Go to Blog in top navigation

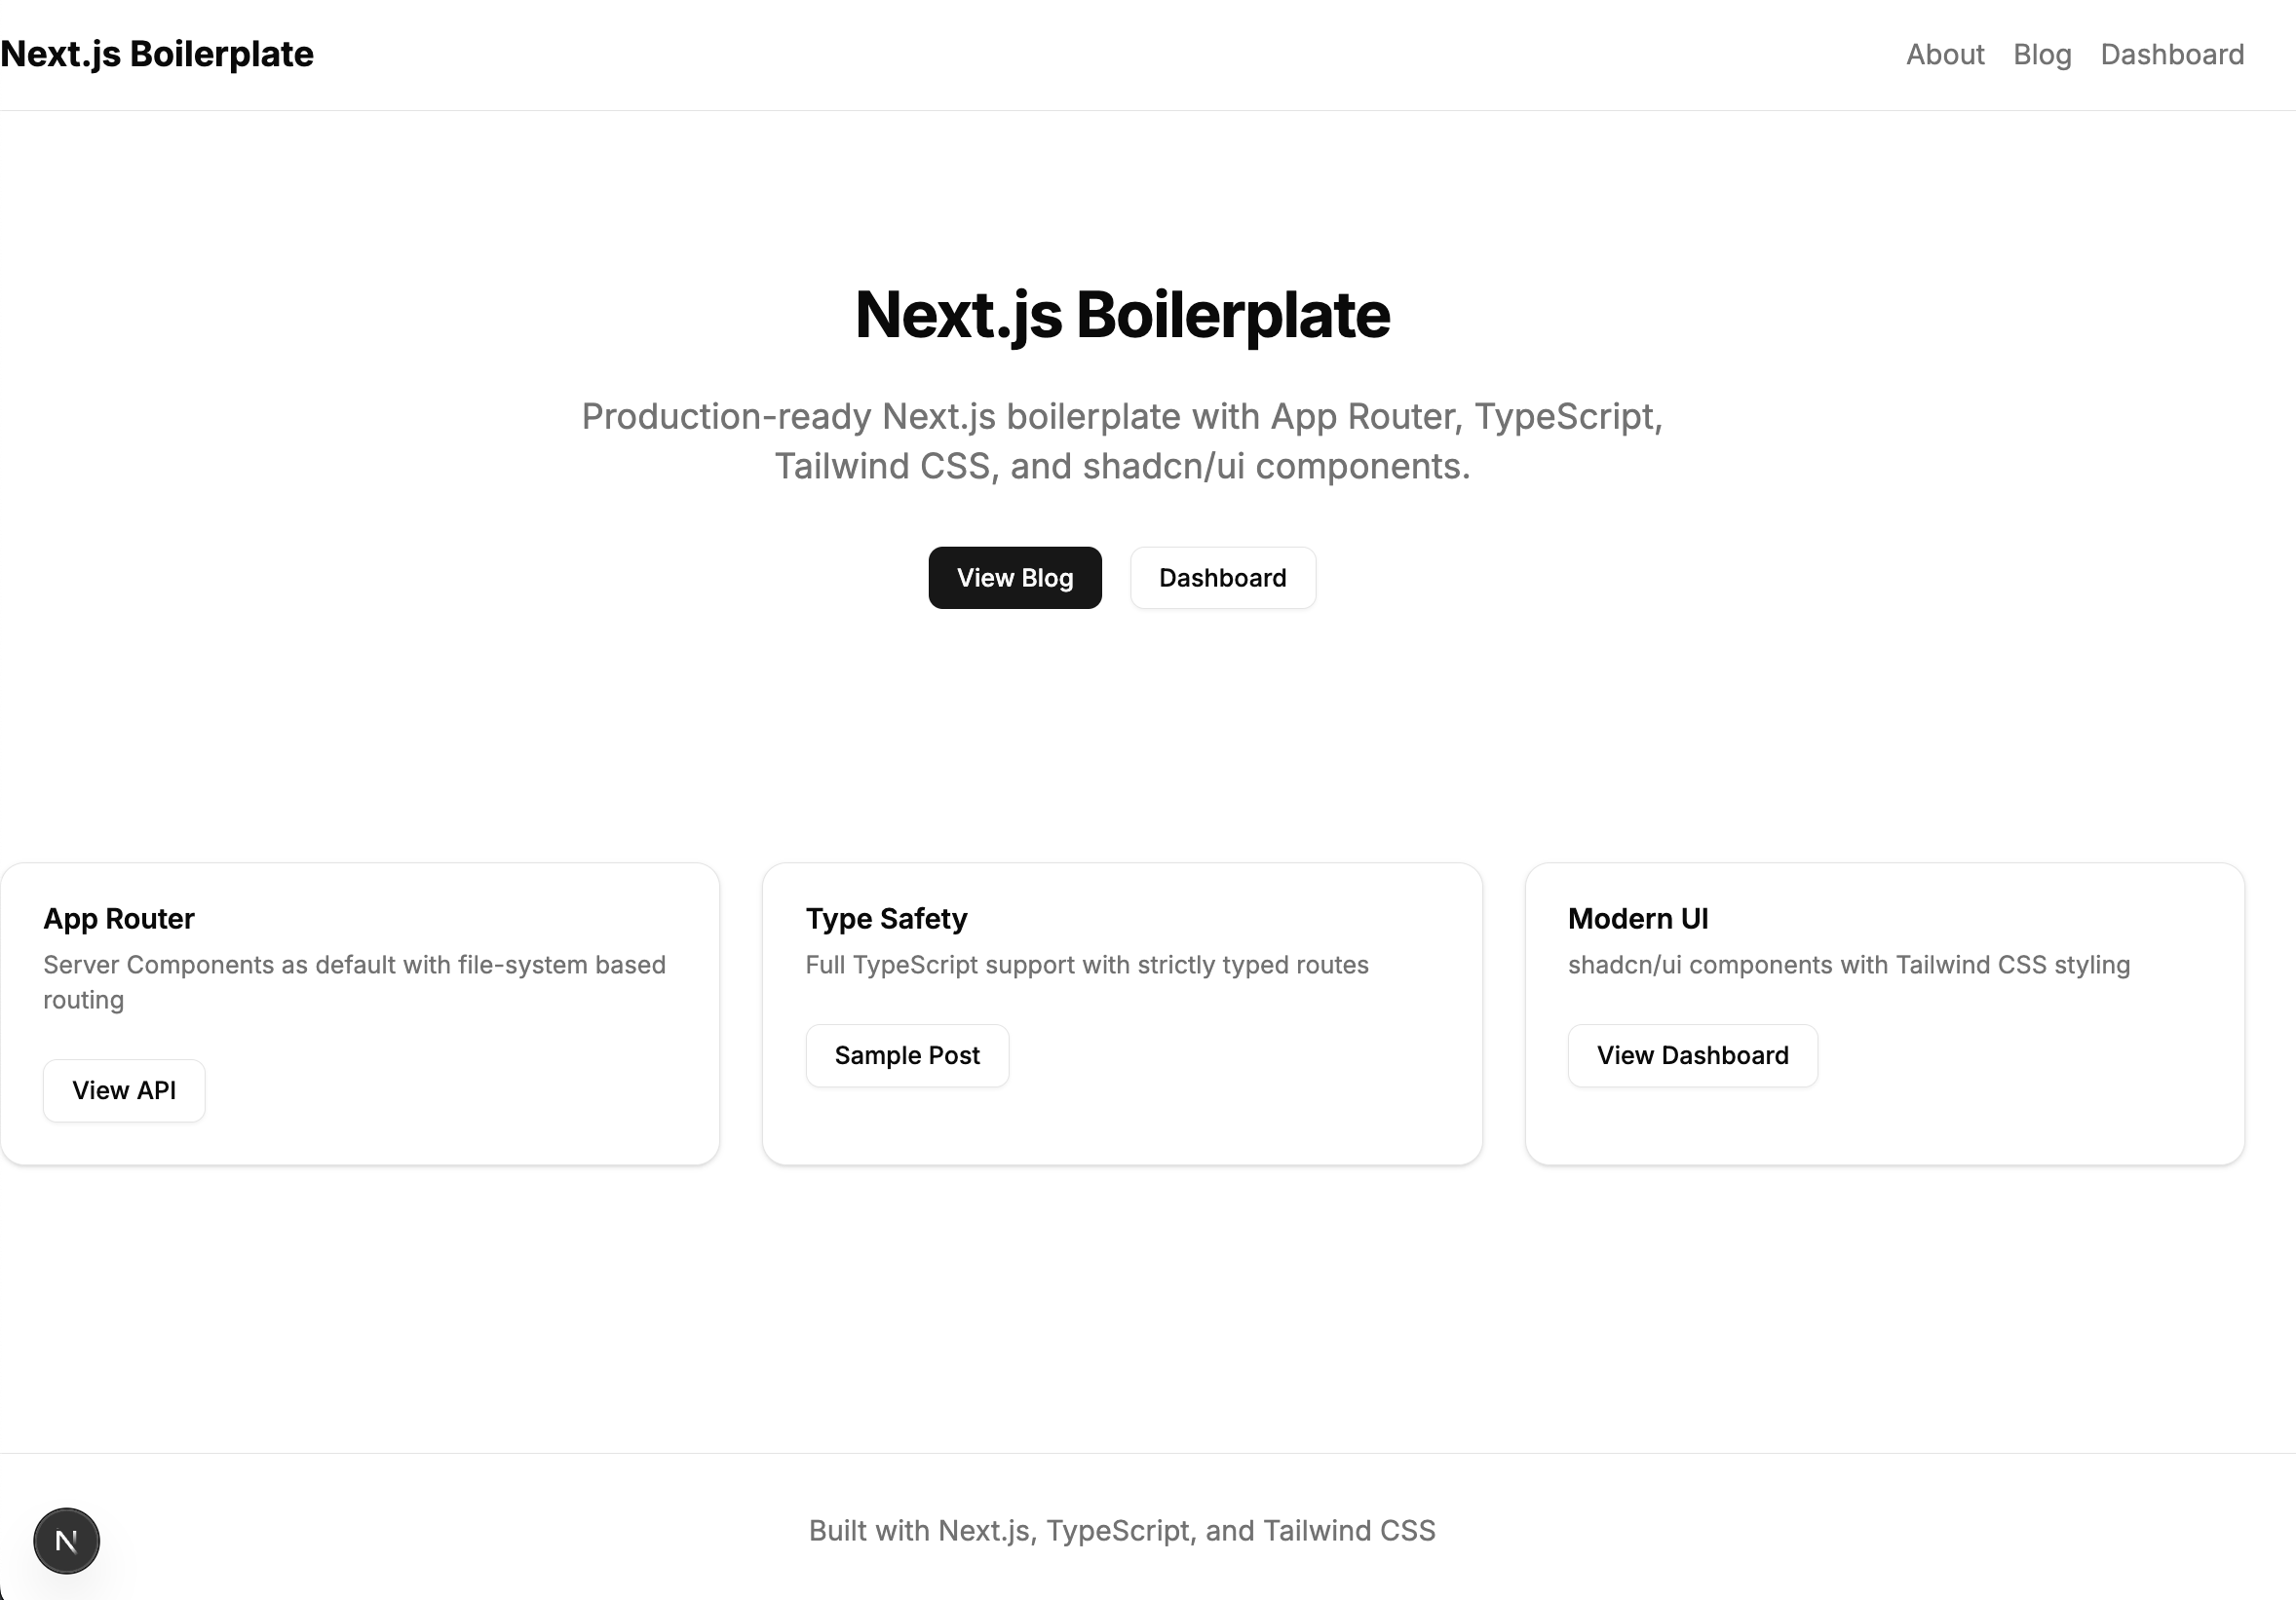(2041, 54)
